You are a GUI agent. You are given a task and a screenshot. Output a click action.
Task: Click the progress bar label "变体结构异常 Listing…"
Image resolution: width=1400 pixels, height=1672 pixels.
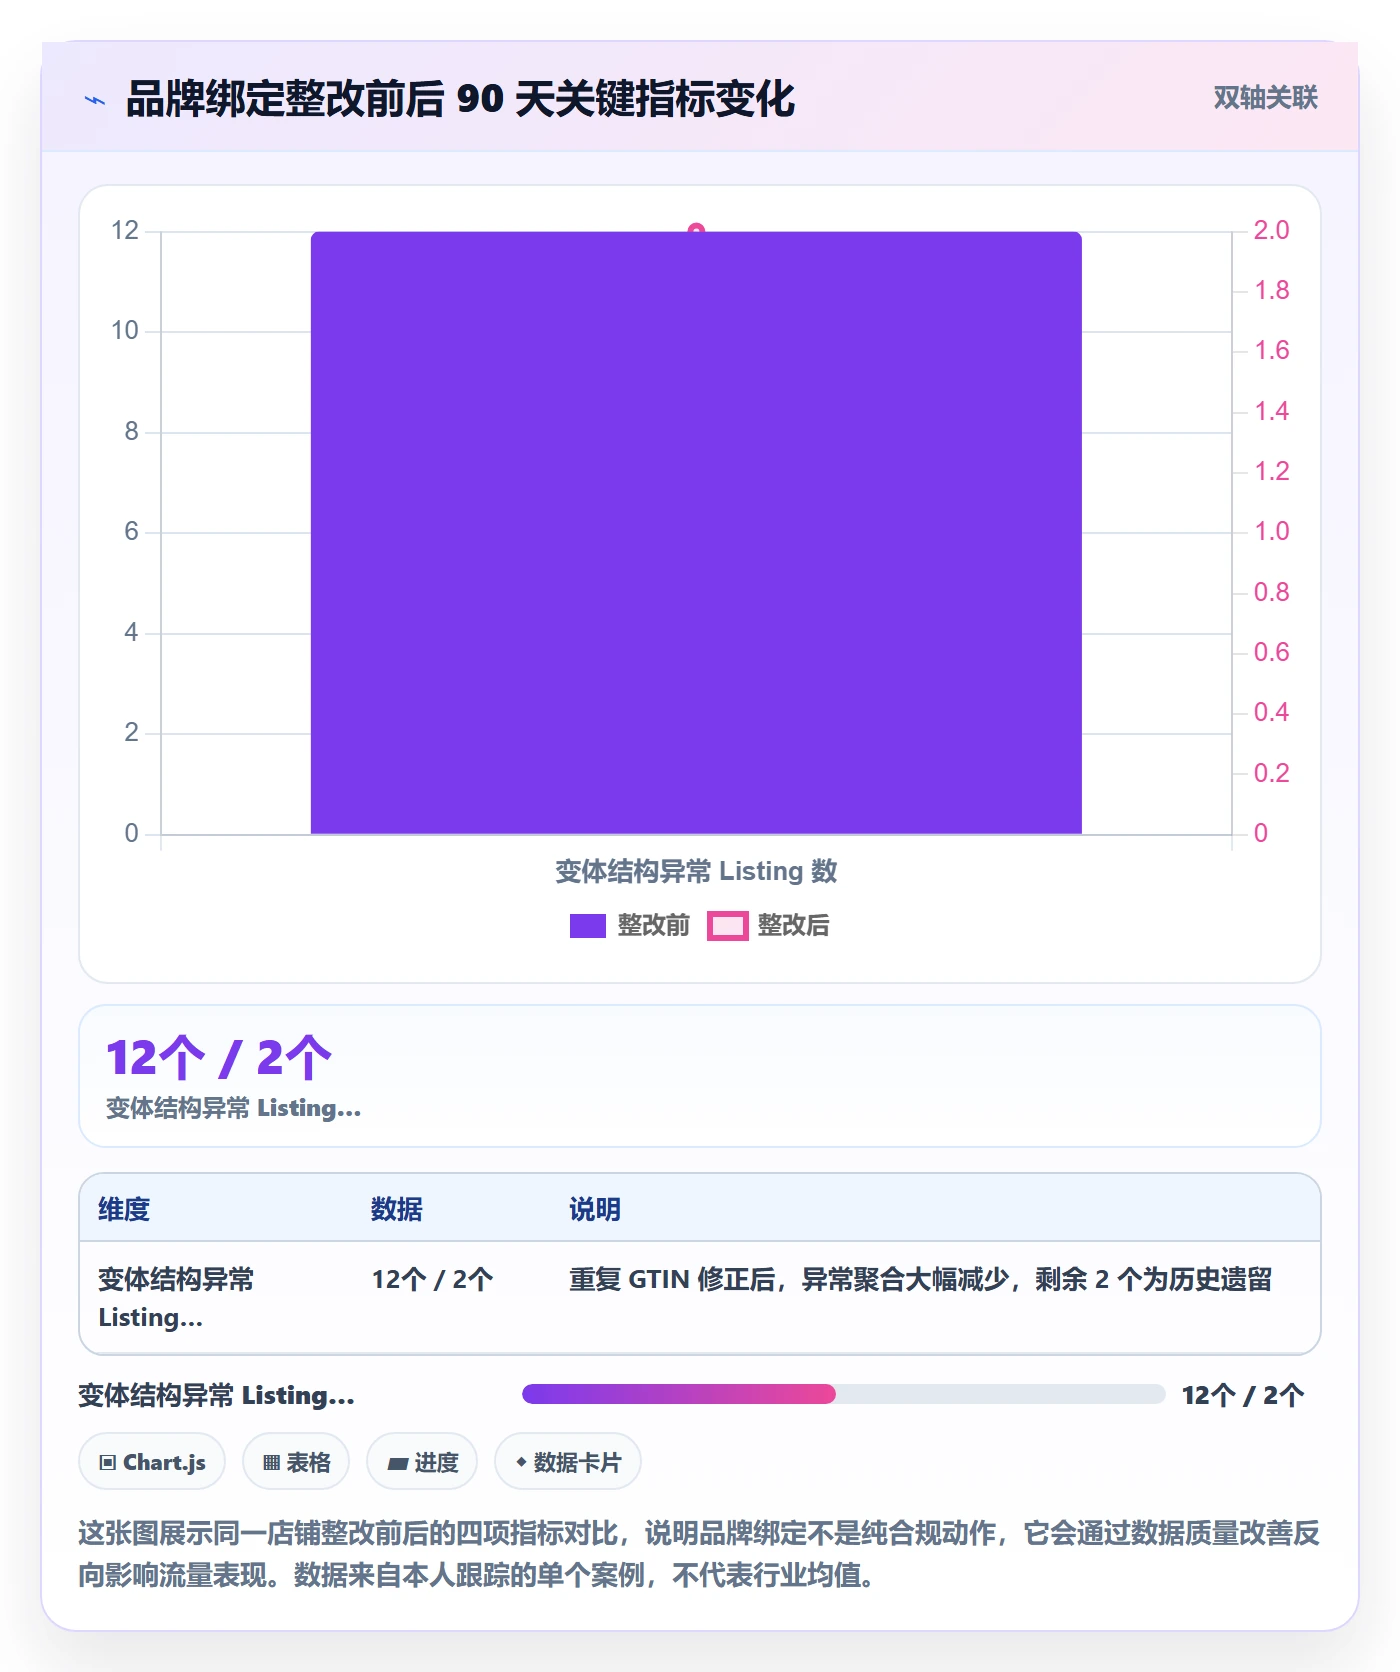217,1395
